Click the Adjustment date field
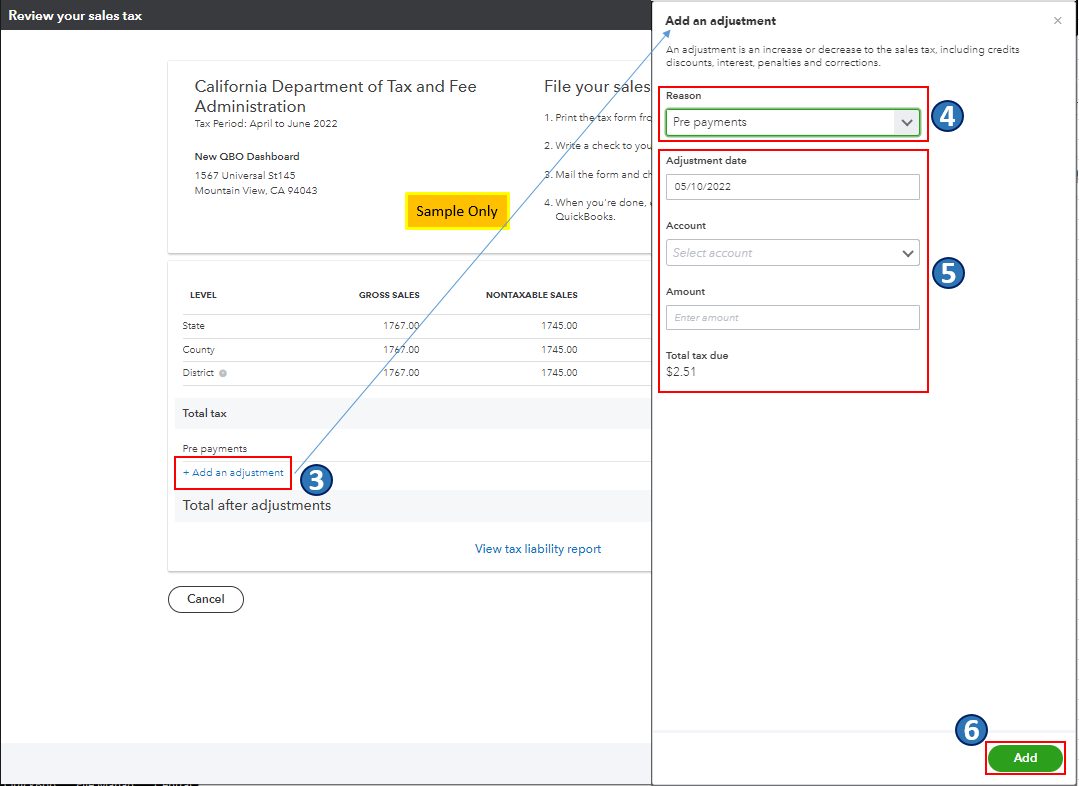 pyautogui.click(x=792, y=187)
